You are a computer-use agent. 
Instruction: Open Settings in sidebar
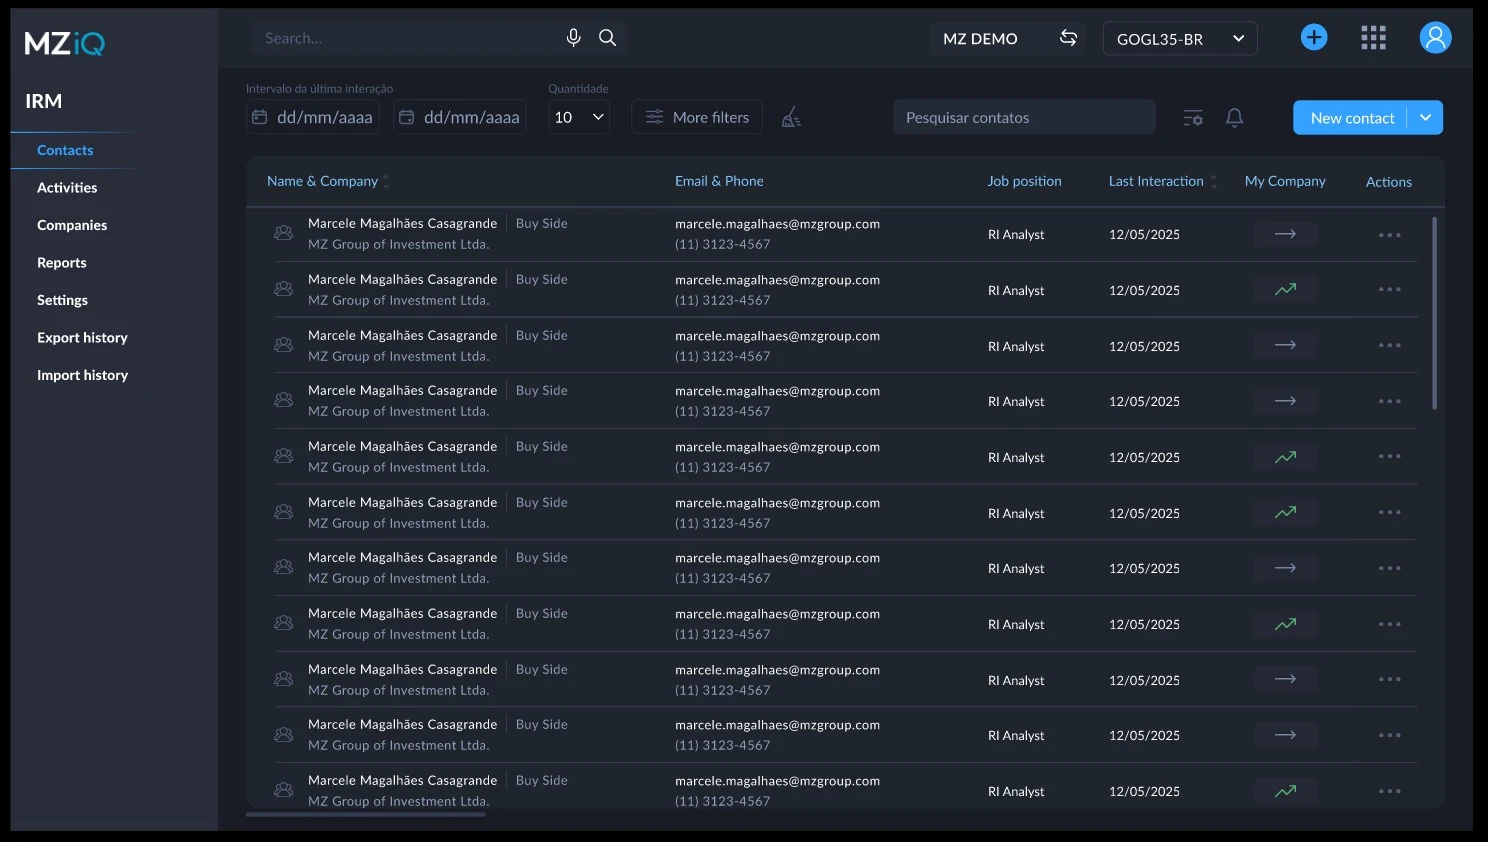point(62,300)
